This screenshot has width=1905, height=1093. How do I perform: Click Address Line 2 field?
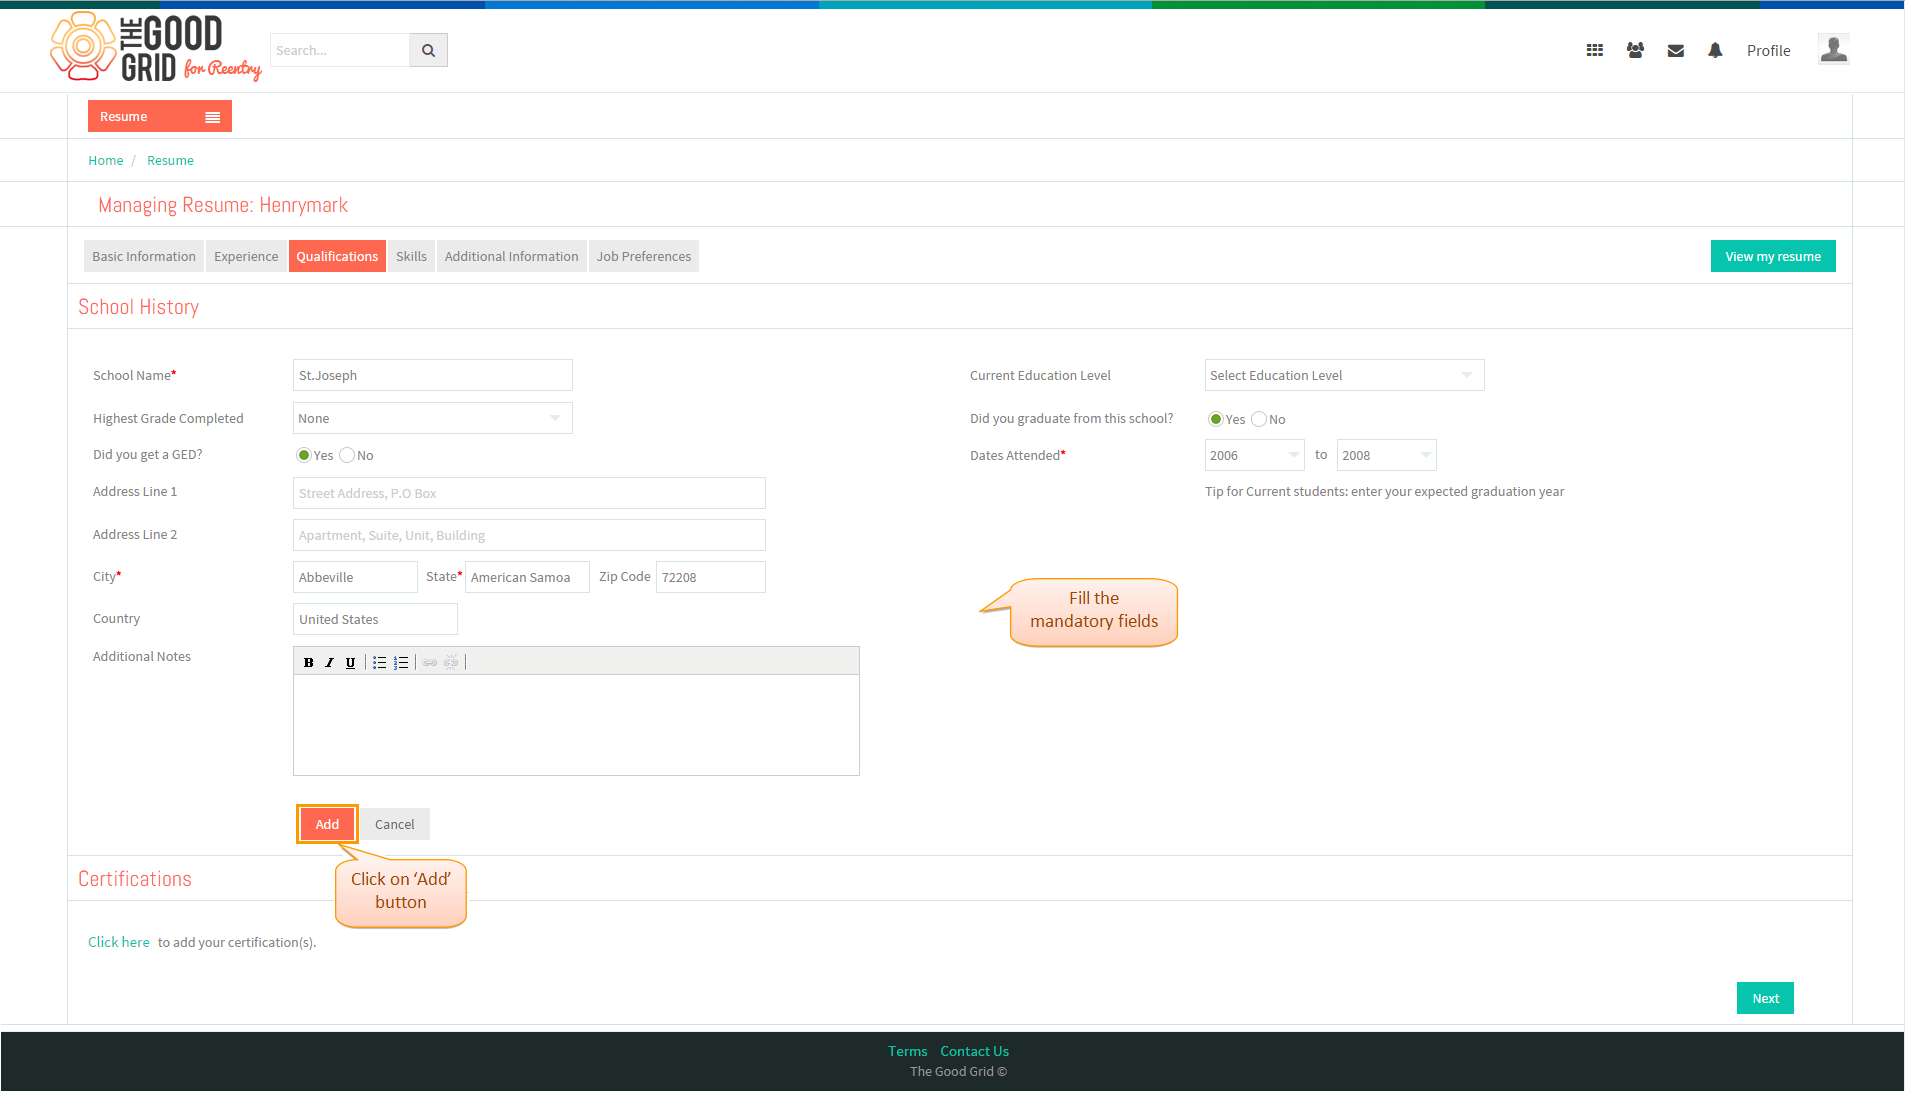pos(529,535)
